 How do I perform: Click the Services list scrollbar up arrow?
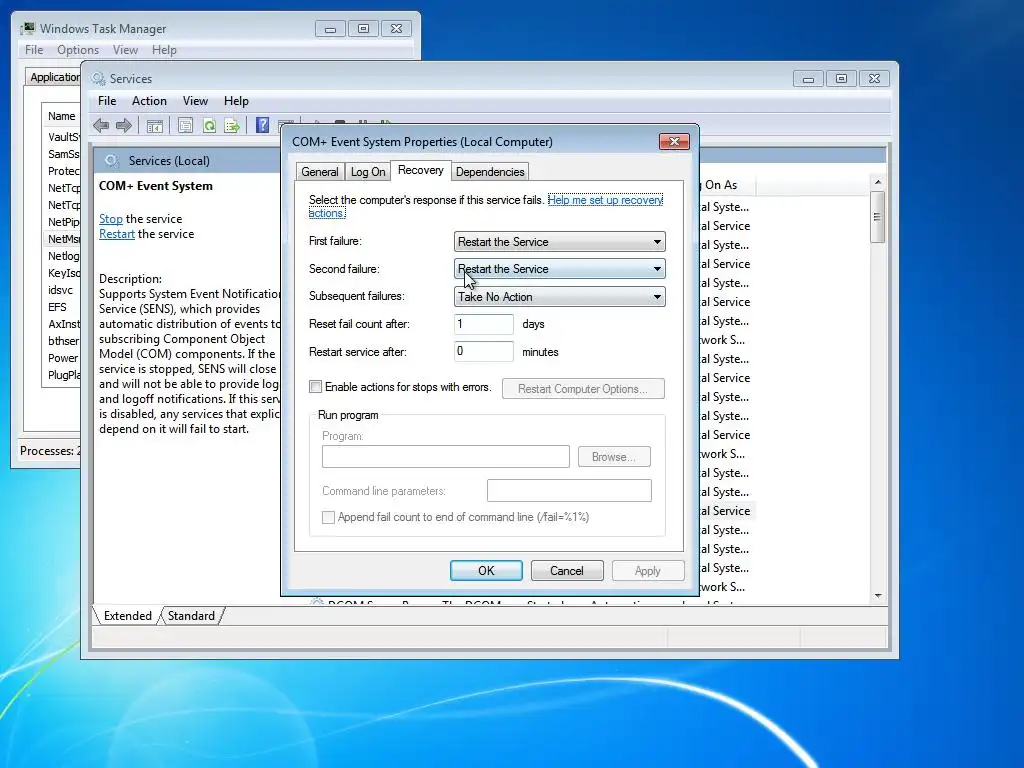pos(878,182)
